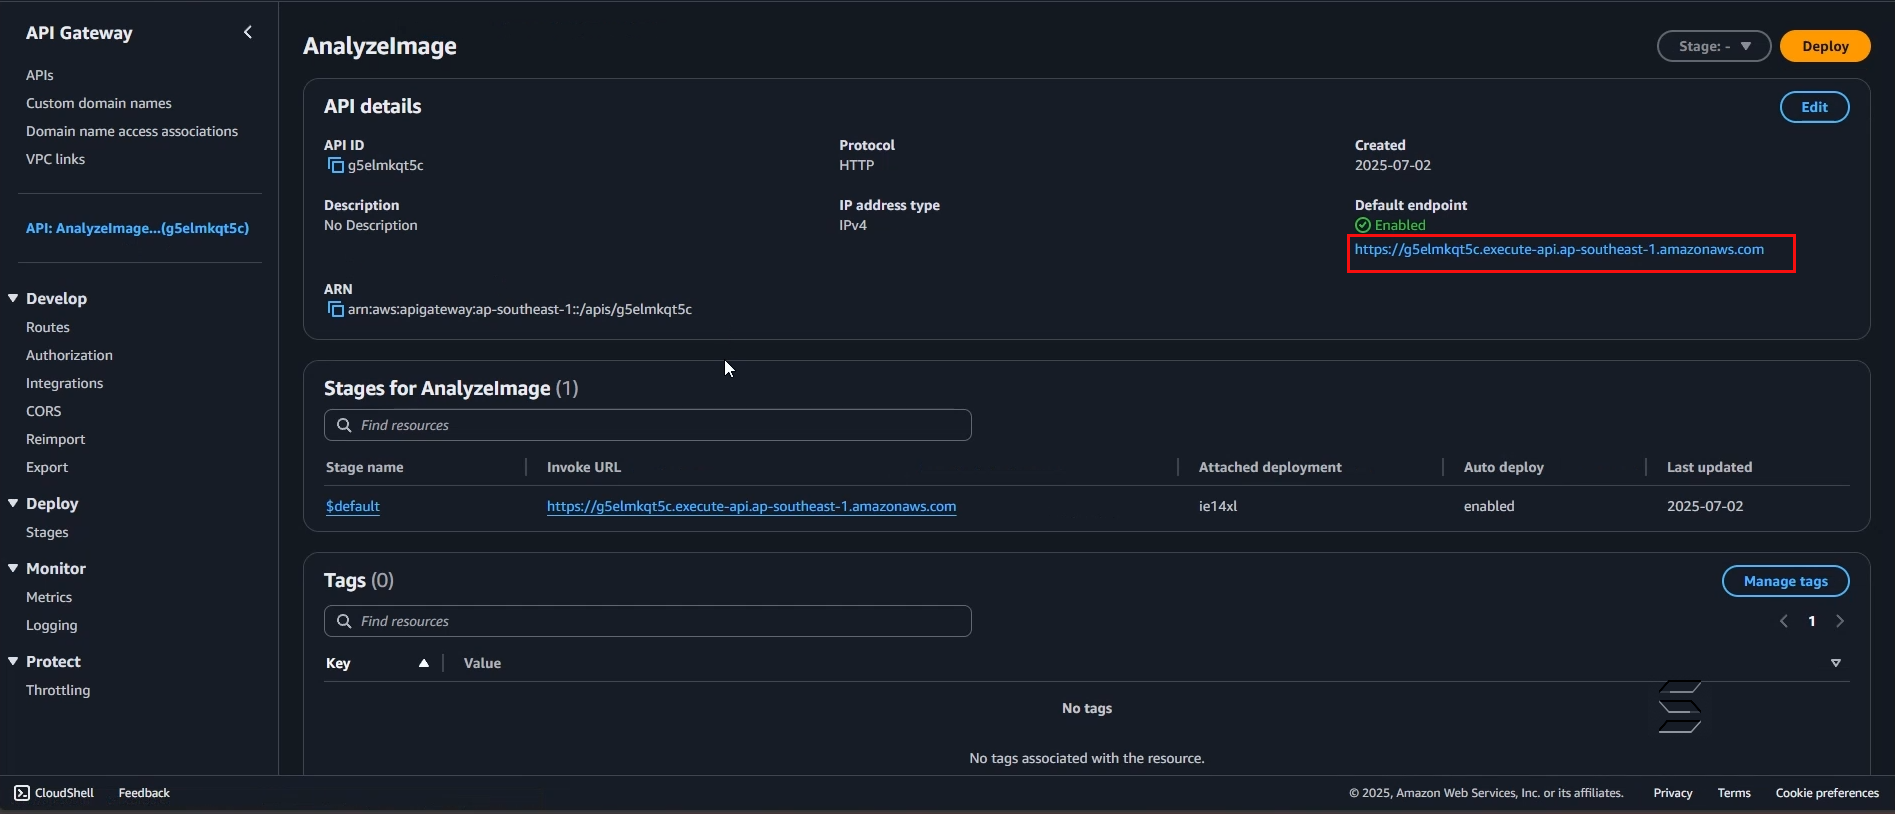Open CORS configuration

44,411
